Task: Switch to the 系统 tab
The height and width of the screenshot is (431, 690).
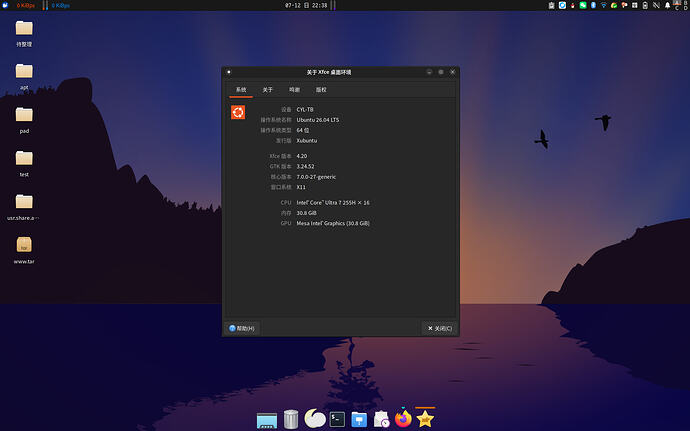Action: click(x=241, y=90)
